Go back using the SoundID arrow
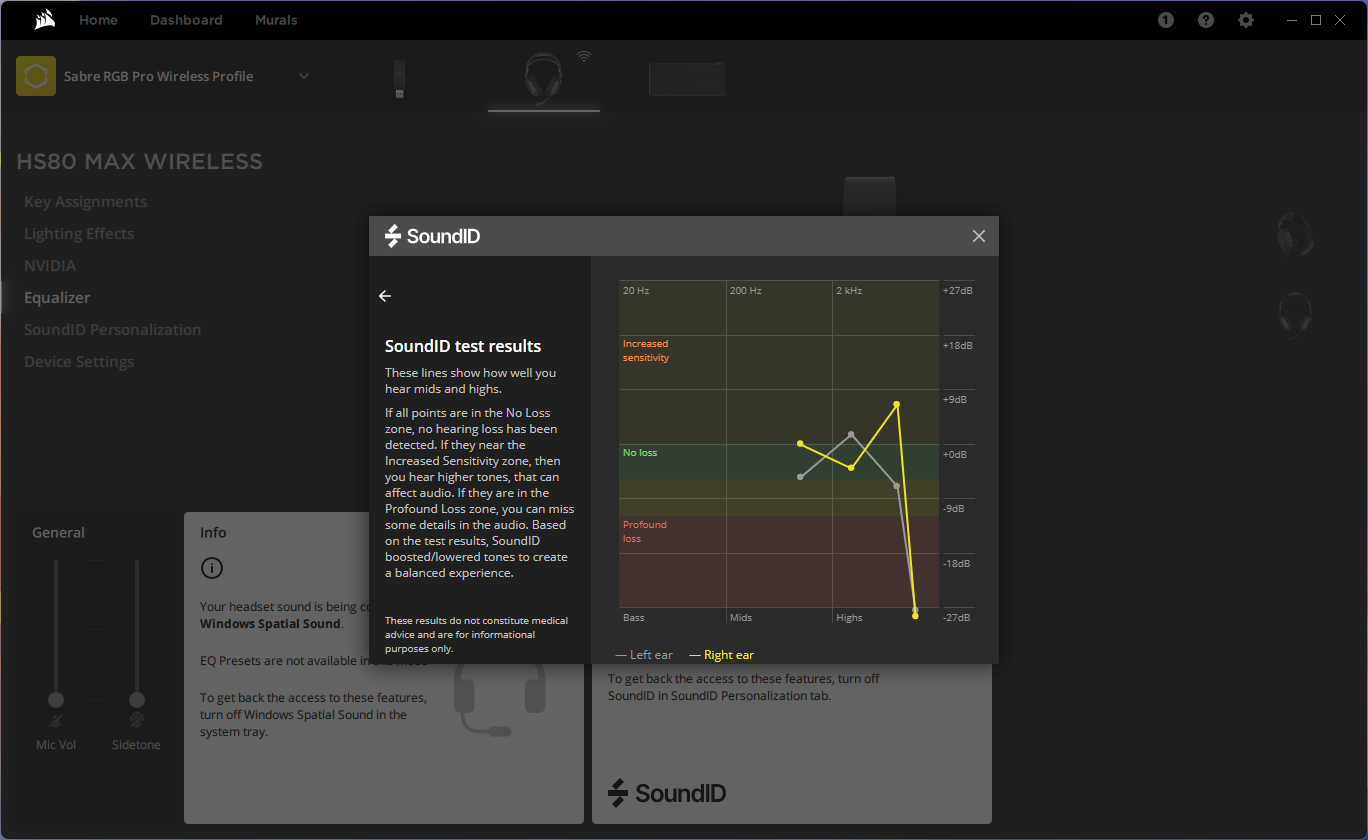 pyautogui.click(x=385, y=296)
